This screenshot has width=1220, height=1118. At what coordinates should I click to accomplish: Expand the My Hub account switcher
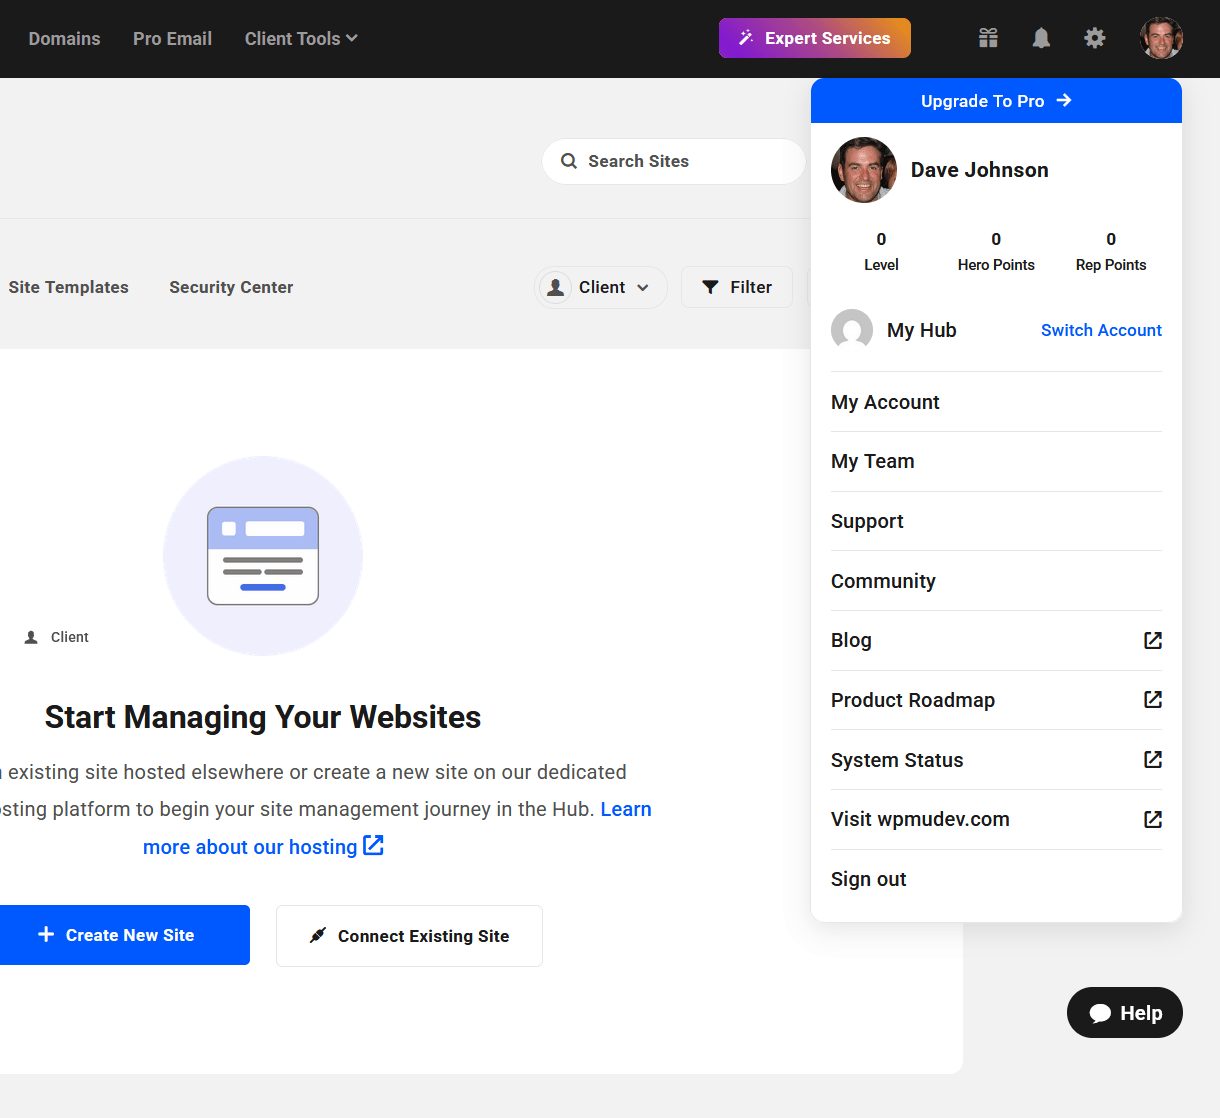[x=921, y=330]
